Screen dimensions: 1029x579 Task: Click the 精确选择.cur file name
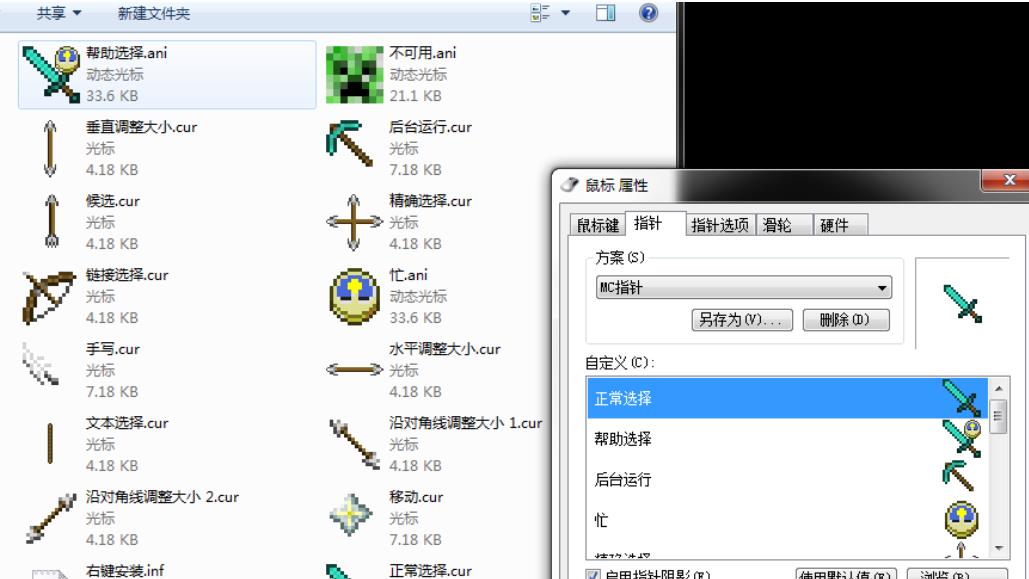(430, 202)
